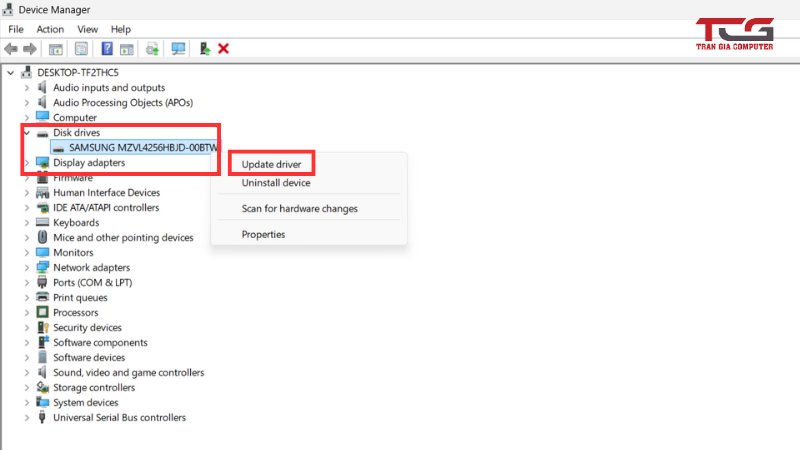Click the scan for hardware changes monitor icon
This screenshot has height=450, width=800.
[178, 48]
